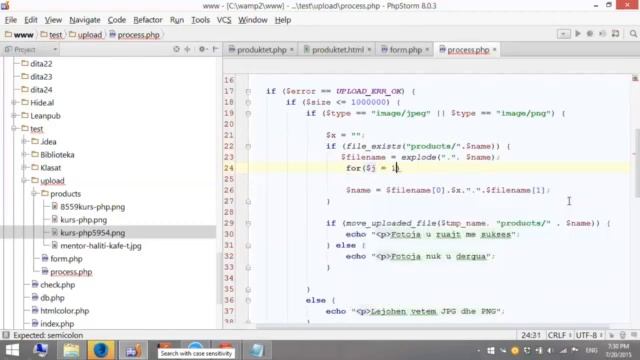The height and width of the screenshot is (360, 640).
Task: Collapse the upload folder
Action: pos(24,180)
